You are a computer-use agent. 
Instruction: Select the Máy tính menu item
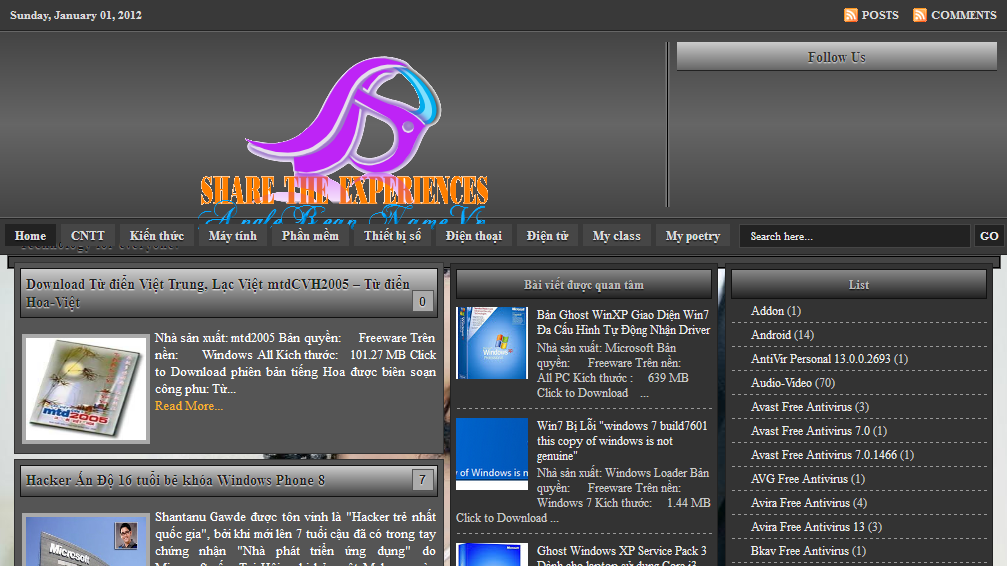click(x=232, y=236)
